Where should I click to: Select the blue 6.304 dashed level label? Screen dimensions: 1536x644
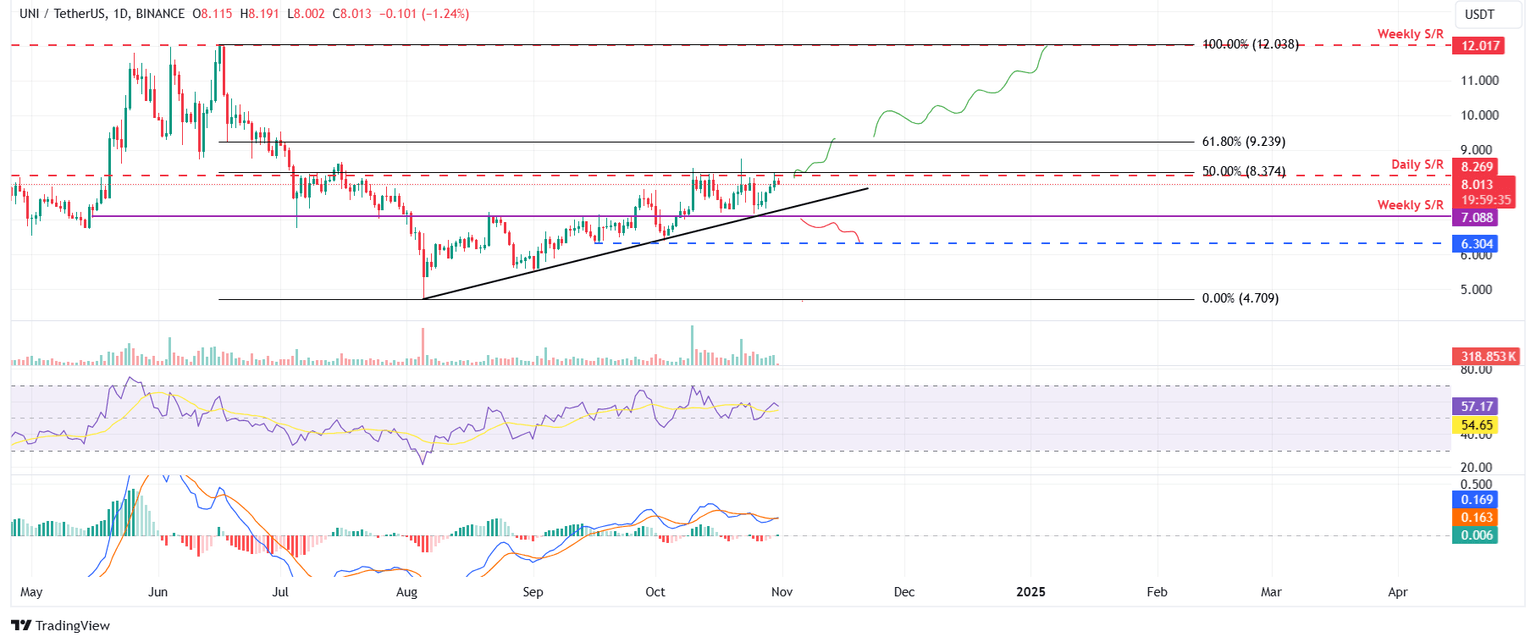tap(1477, 243)
